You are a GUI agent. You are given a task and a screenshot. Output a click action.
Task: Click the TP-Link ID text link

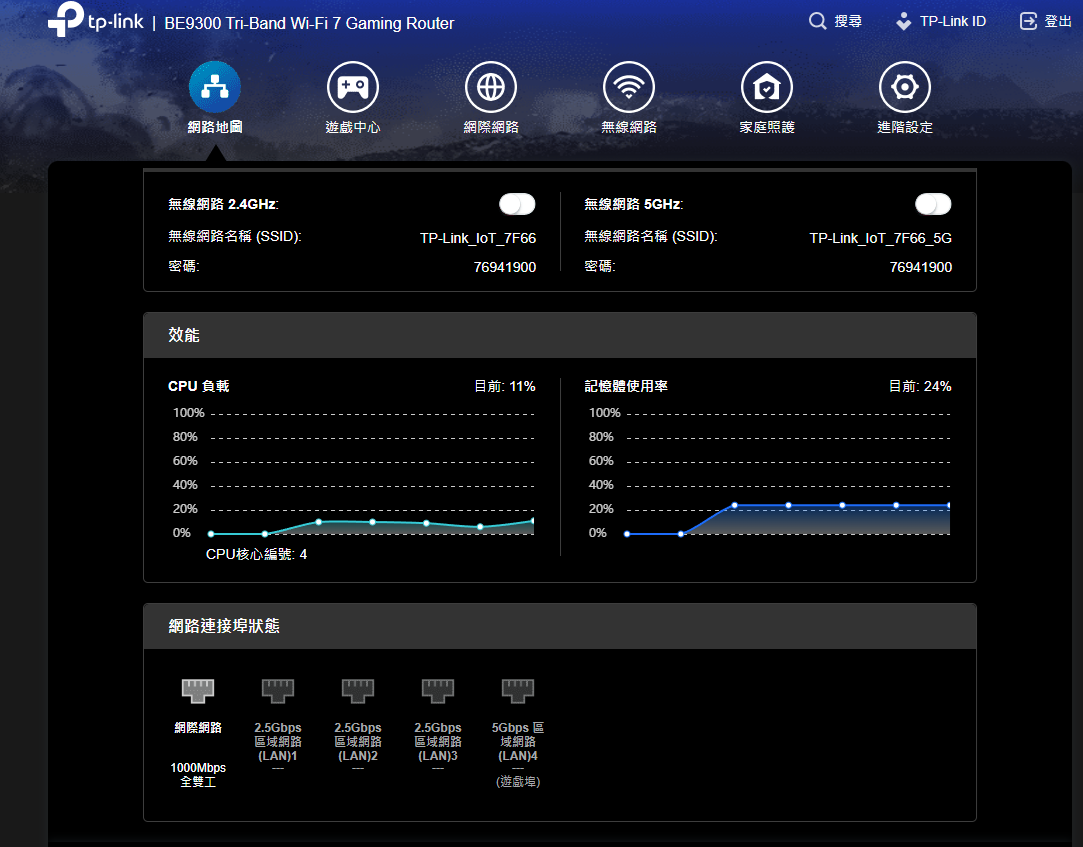click(x=952, y=21)
